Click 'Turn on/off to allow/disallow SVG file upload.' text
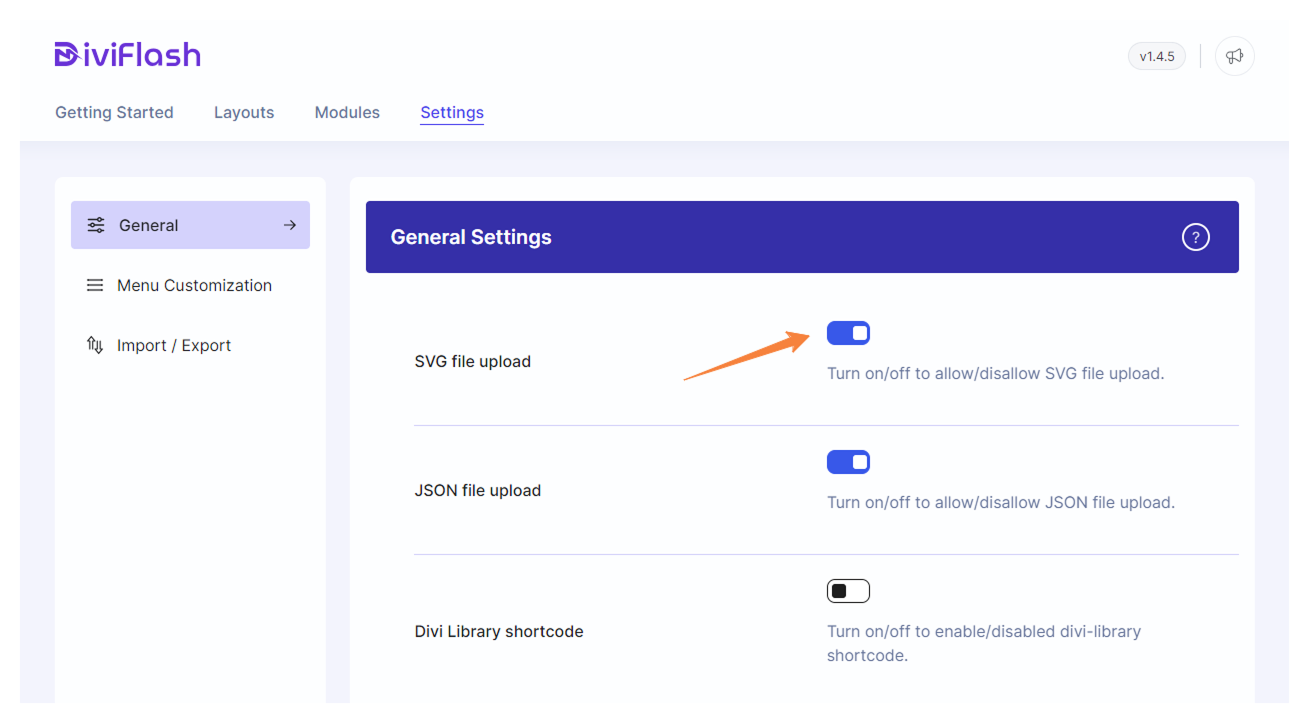Viewport: 1309px width, 723px height. (996, 373)
